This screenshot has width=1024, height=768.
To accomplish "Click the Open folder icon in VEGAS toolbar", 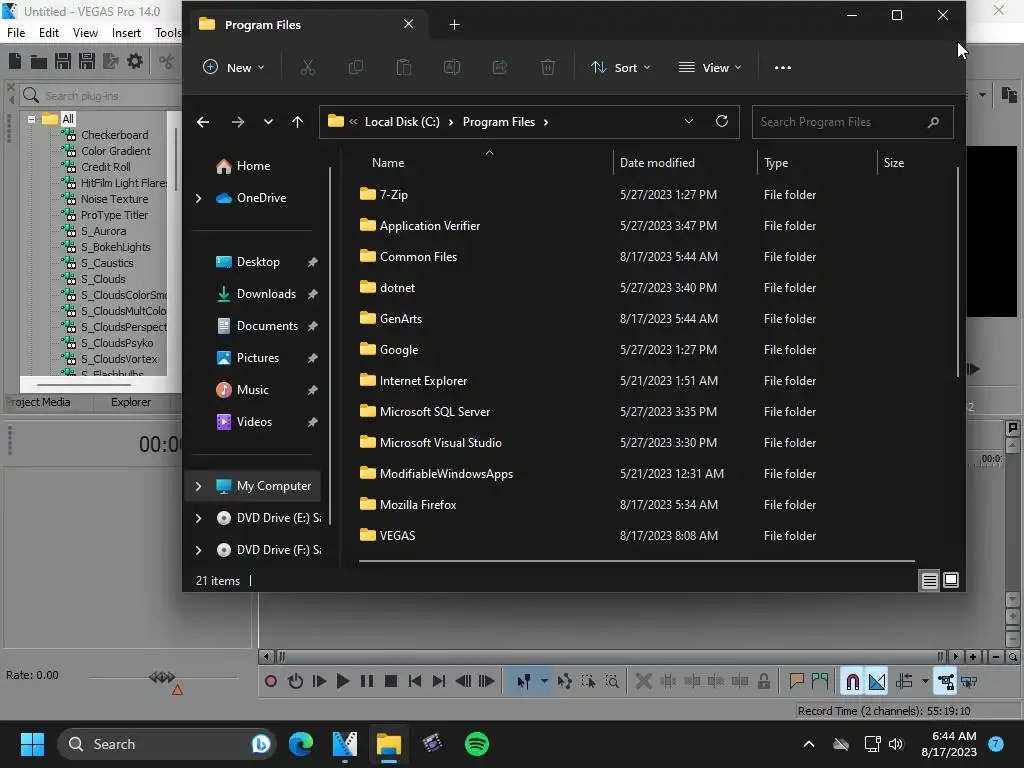I will point(39,61).
